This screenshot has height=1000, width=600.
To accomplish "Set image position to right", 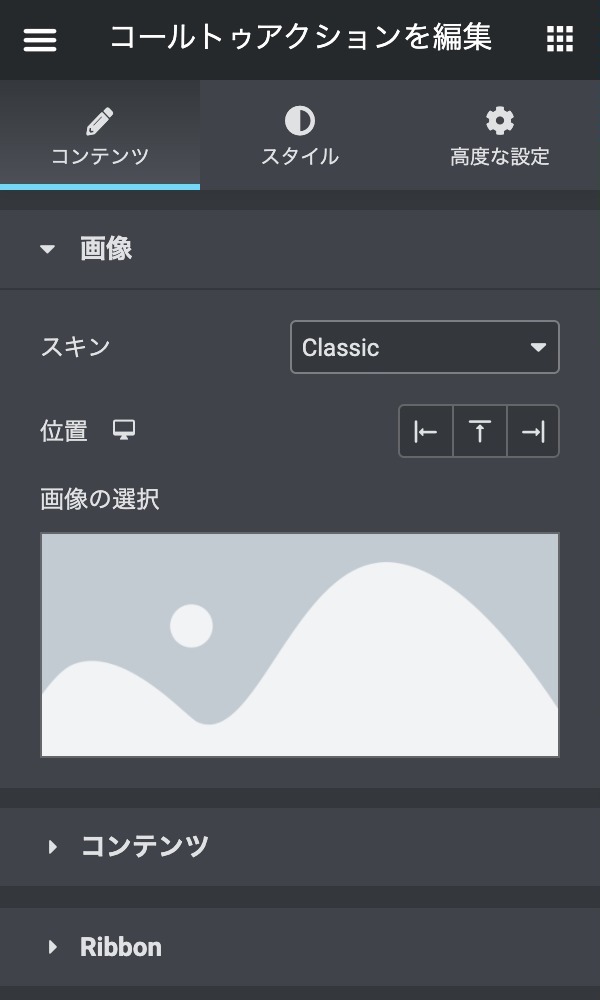I will click(533, 431).
